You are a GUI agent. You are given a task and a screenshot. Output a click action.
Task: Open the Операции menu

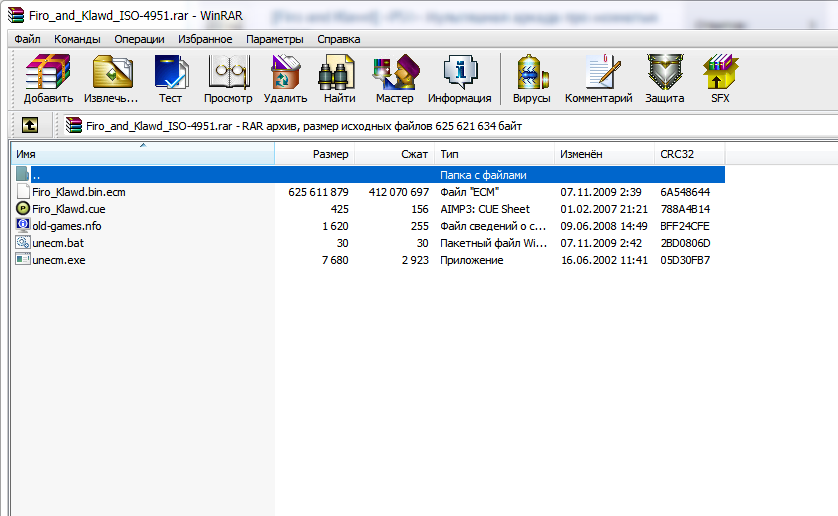(x=139, y=39)
